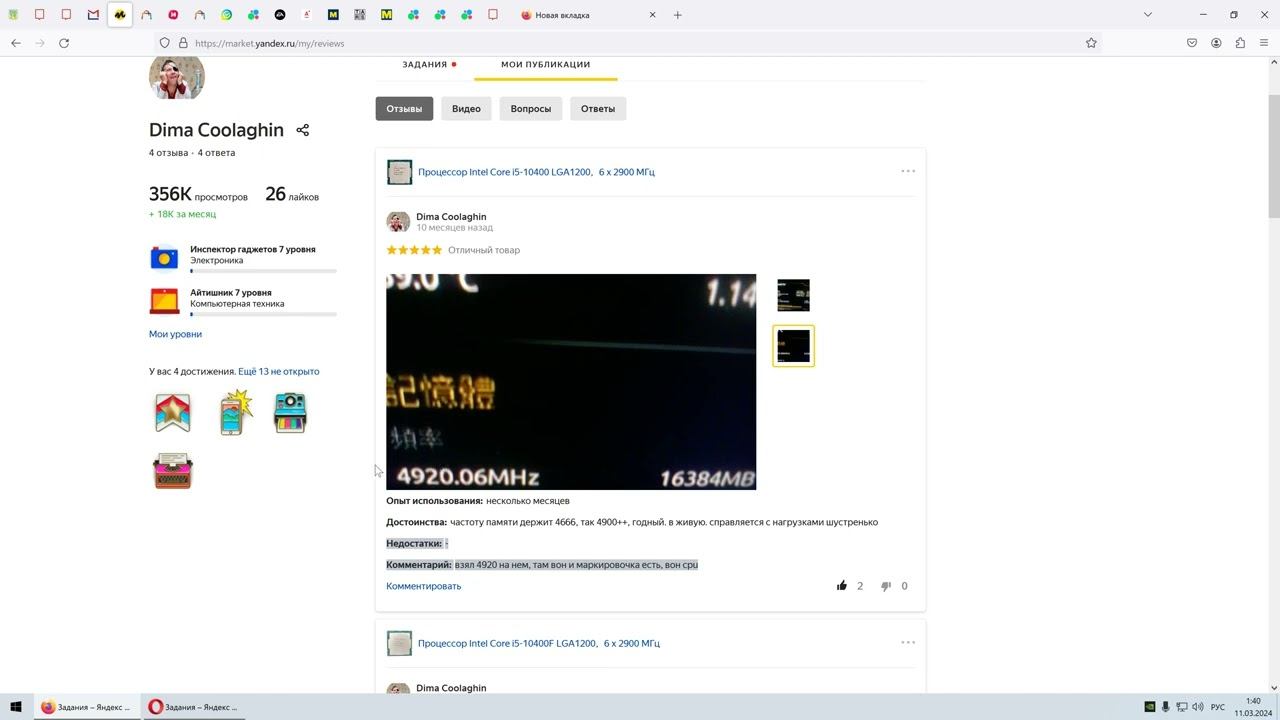Open the Процессор Intel Core i5-10400 link
Screen dimensions: 1280x720
point(536,172)
